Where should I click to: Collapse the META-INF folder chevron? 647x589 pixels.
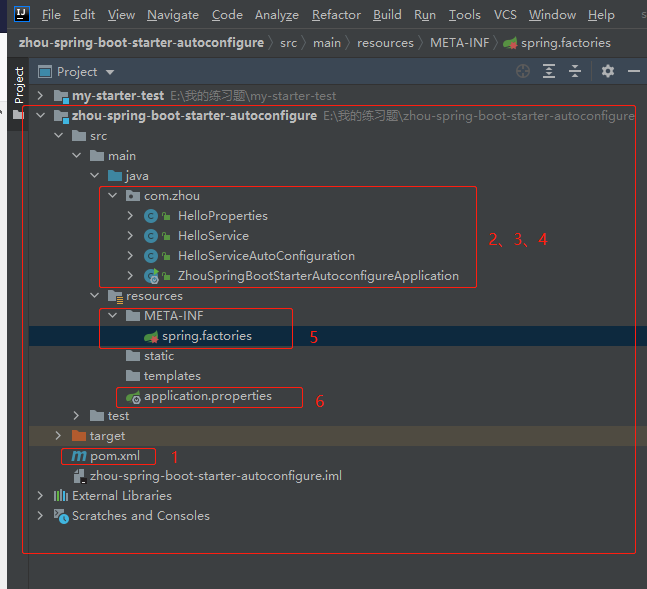click(x=113, y=315)
